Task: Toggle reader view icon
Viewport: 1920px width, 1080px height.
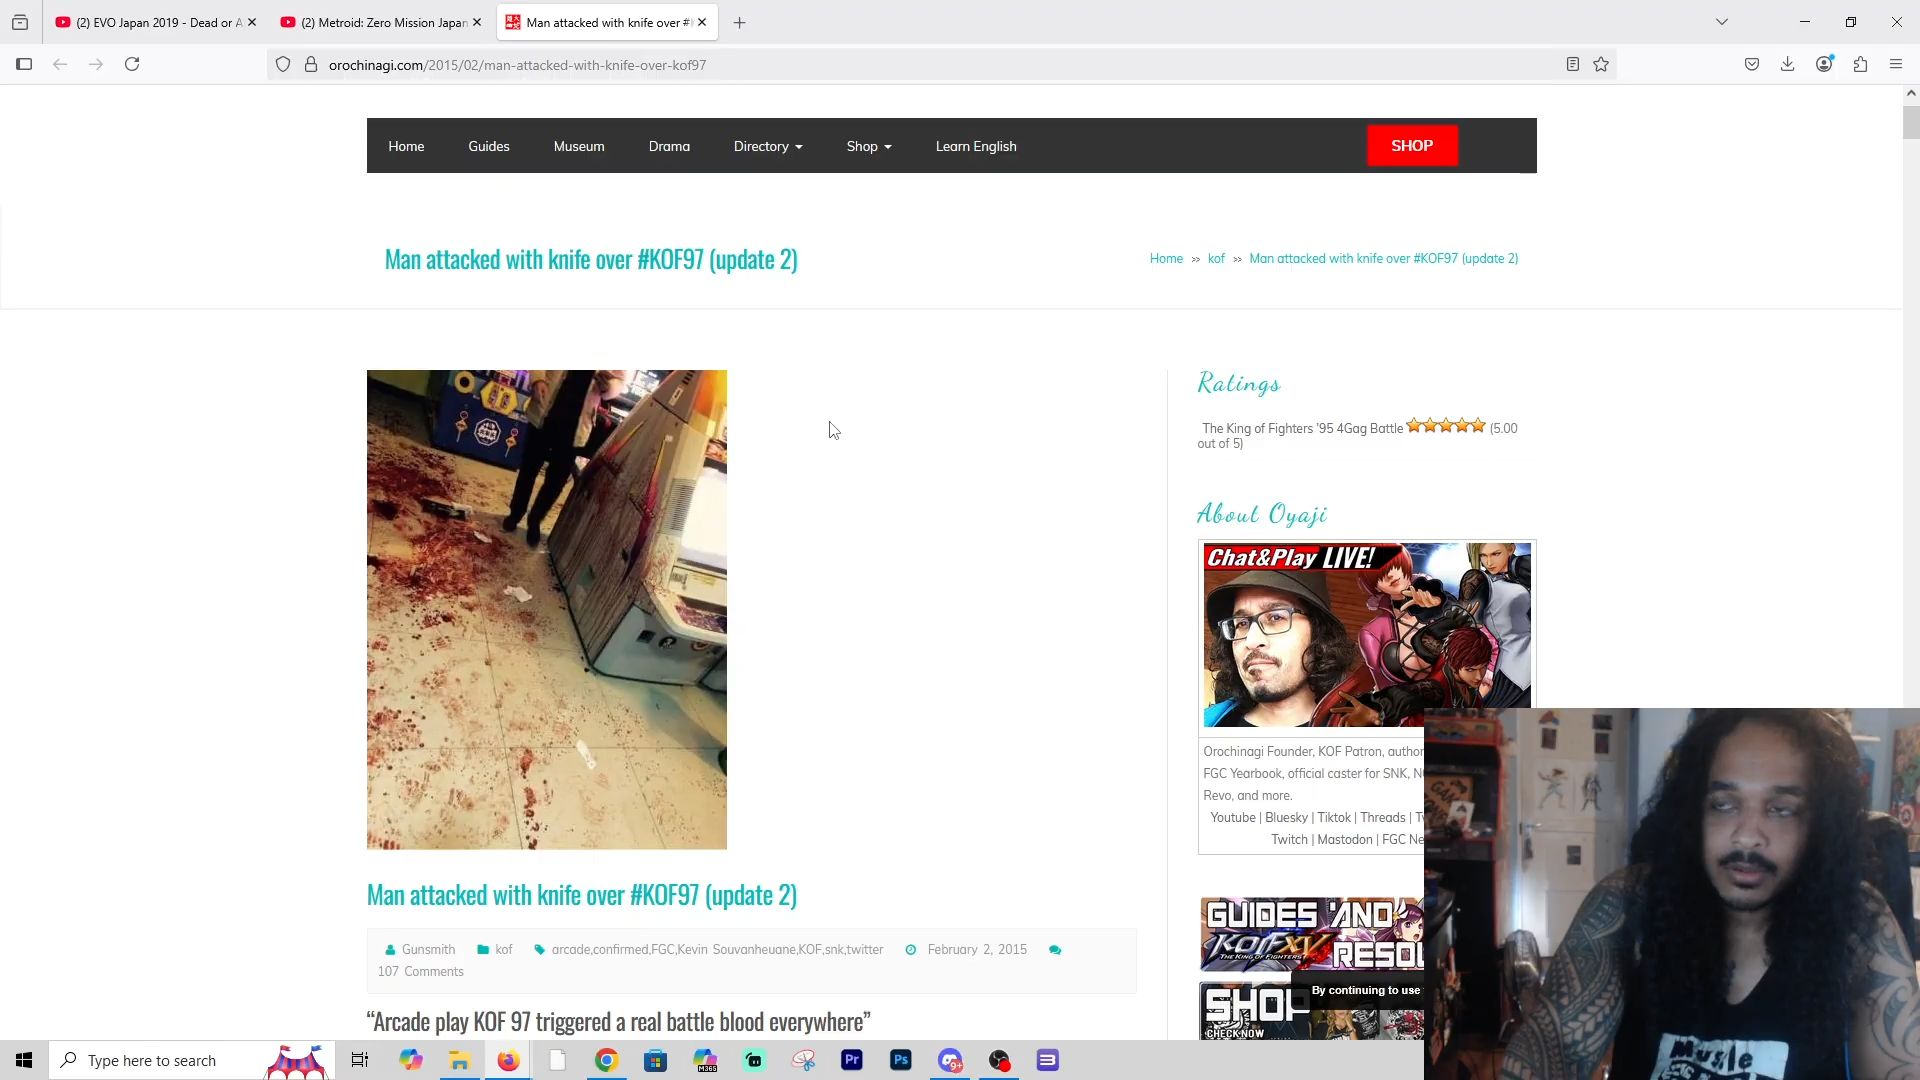Action: pyautogui.click(x=1573, y=64)
